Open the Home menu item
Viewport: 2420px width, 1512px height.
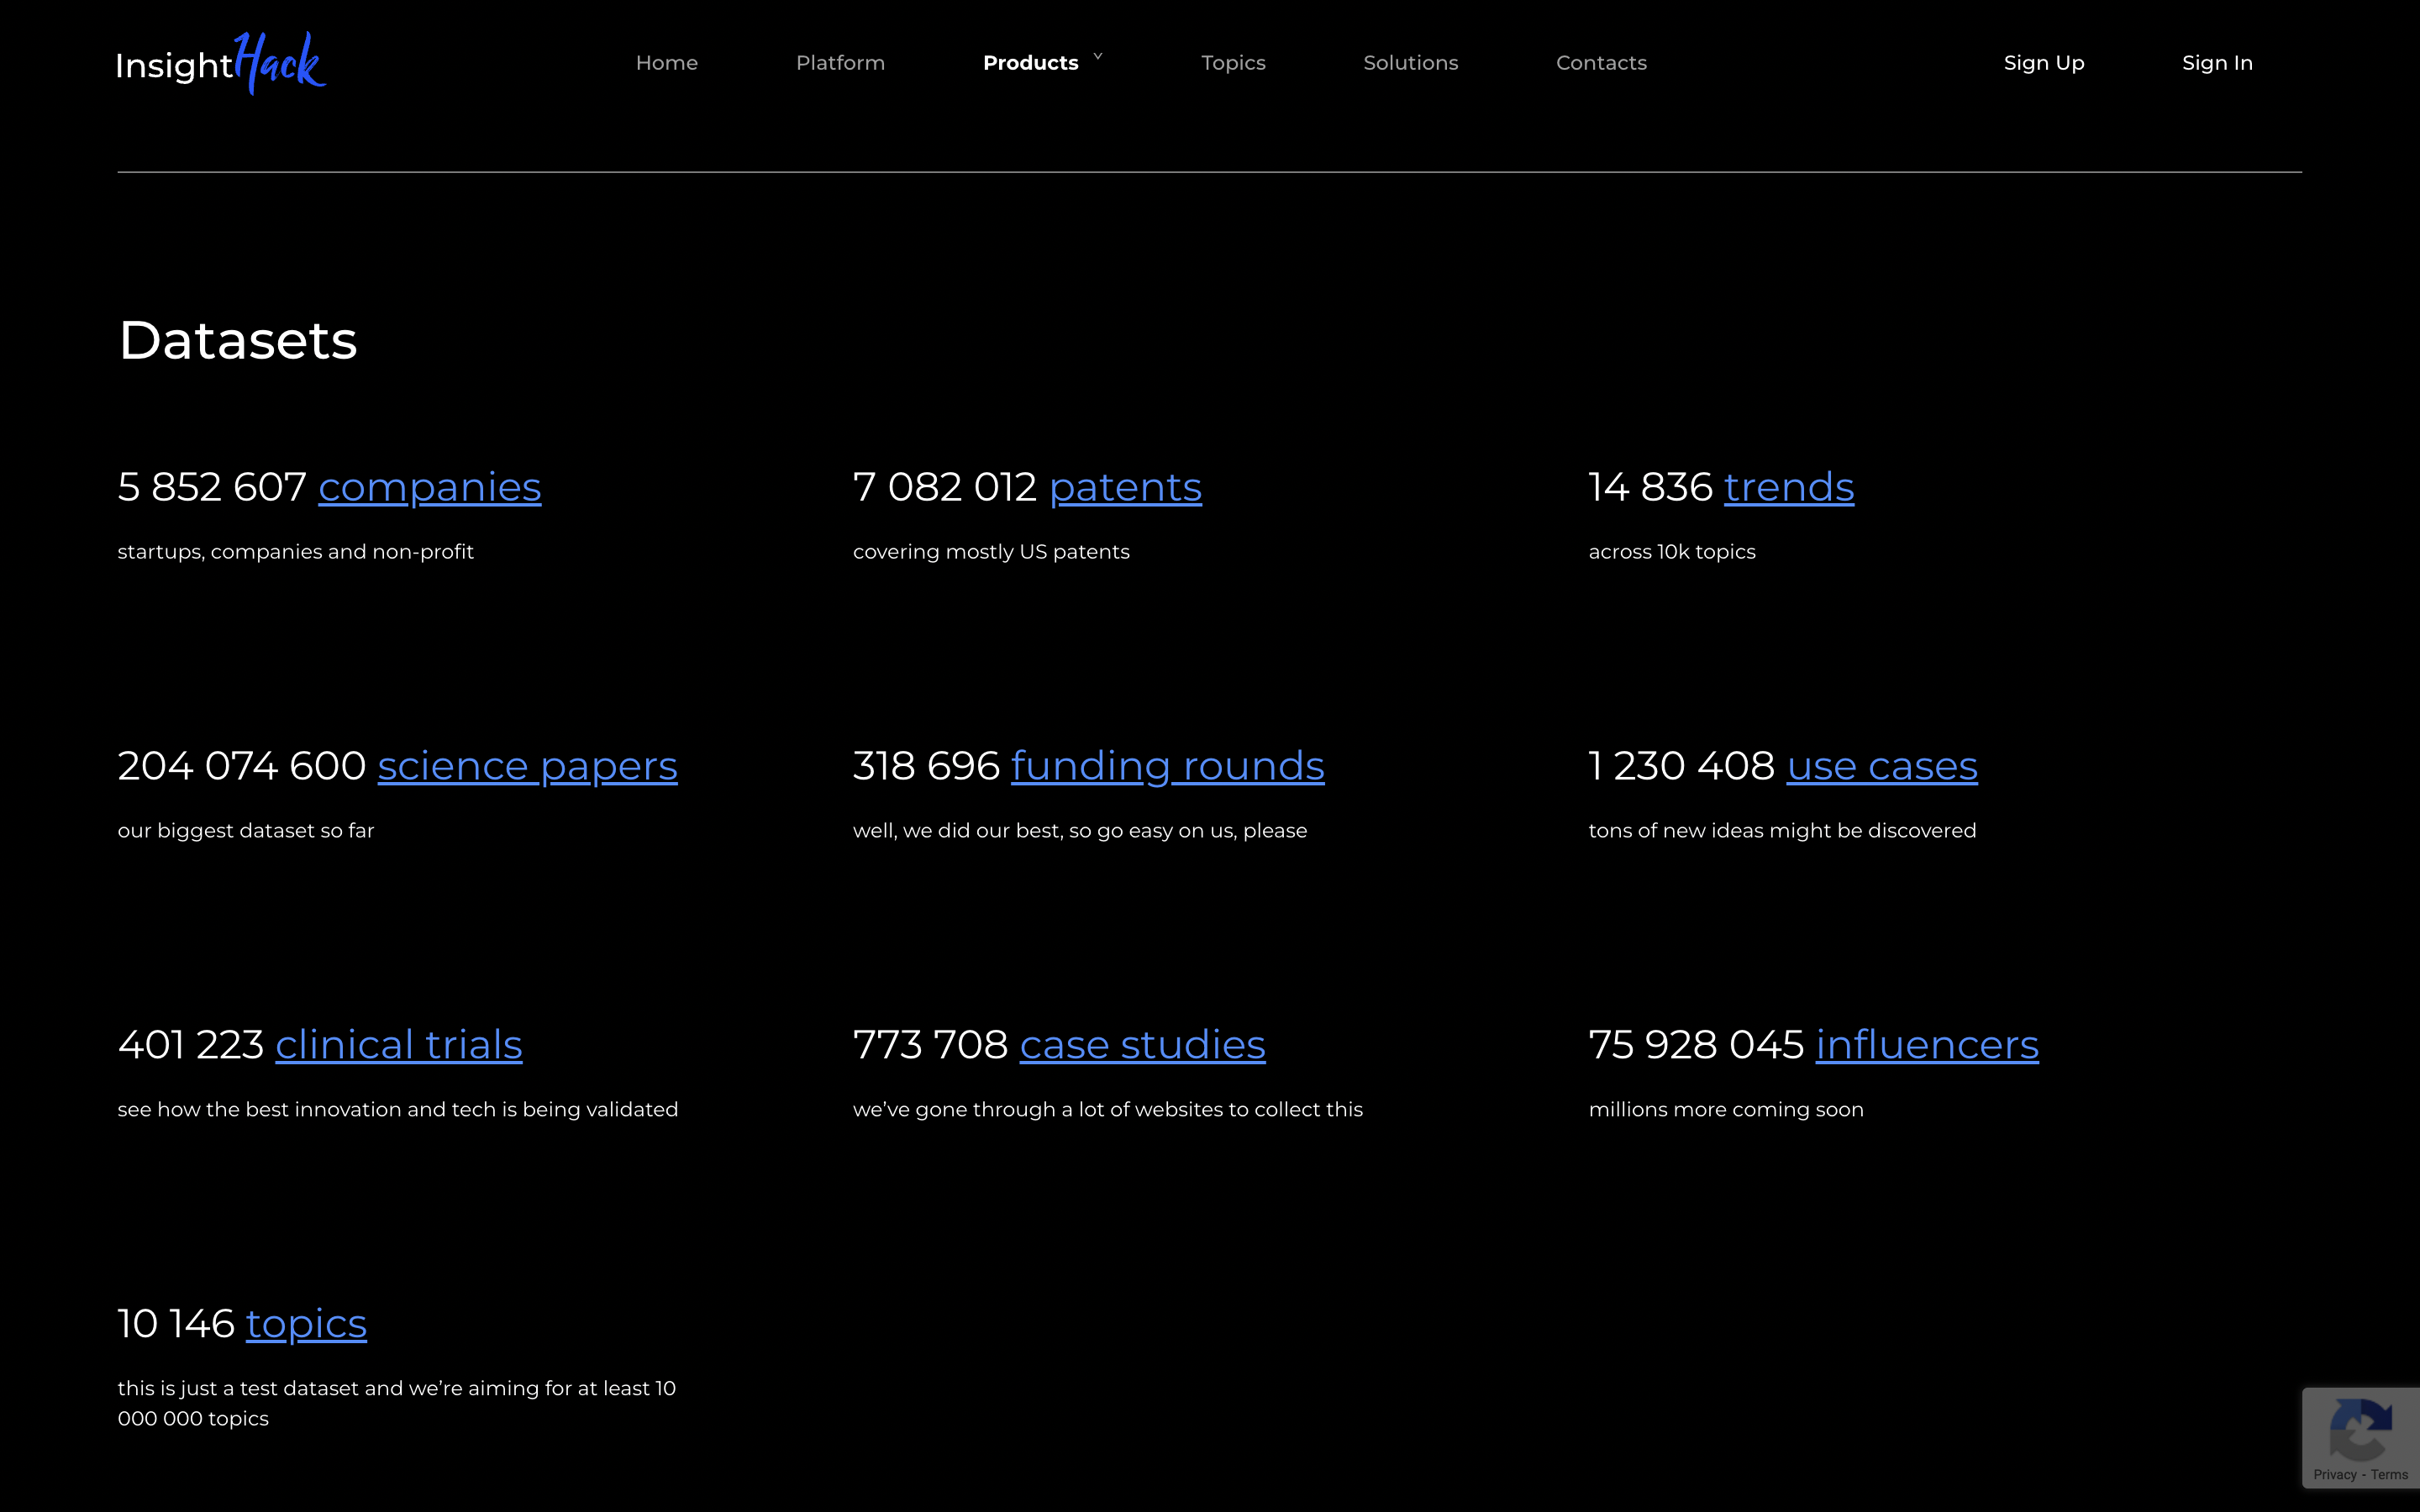pyautogui.click(x=666, y=63)
